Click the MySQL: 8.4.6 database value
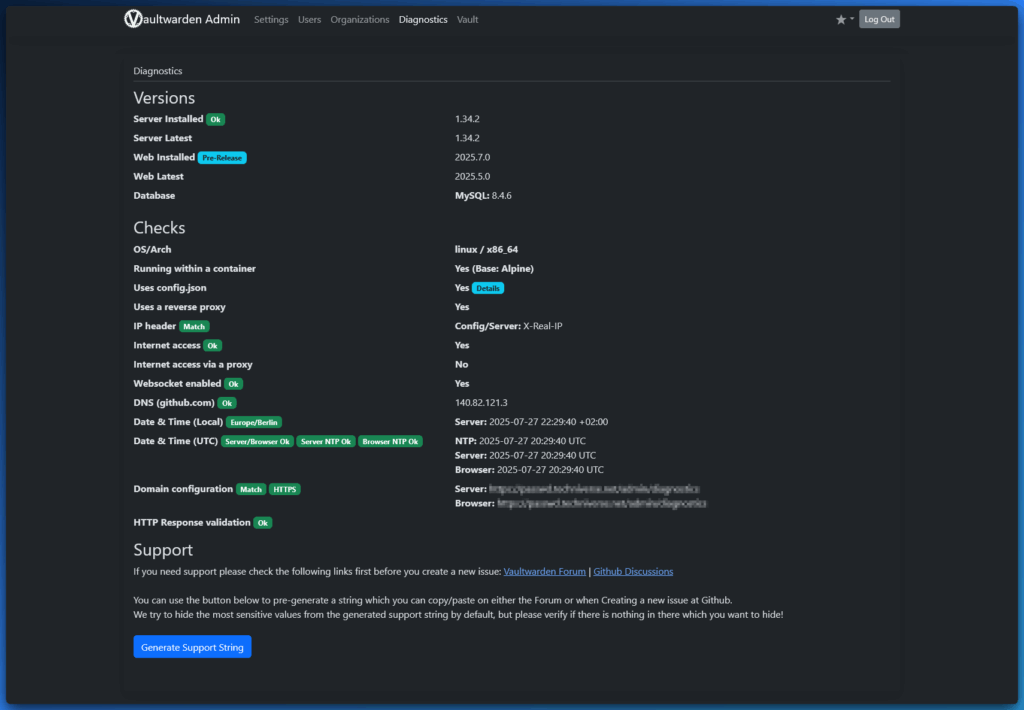The width and height of the screenshot is (1024, 710). pos(483,195)
